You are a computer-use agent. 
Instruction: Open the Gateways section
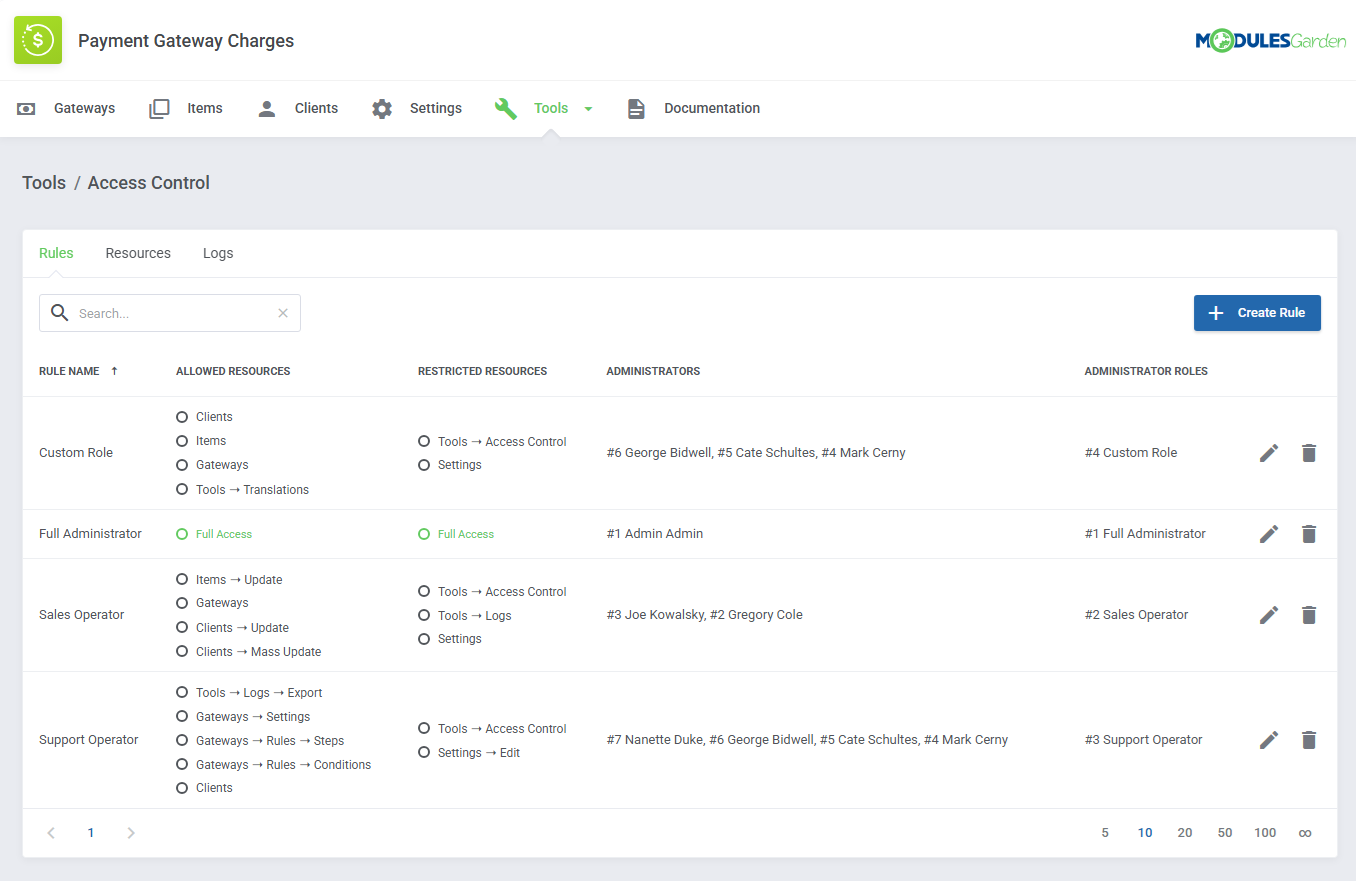pos(83,108)
